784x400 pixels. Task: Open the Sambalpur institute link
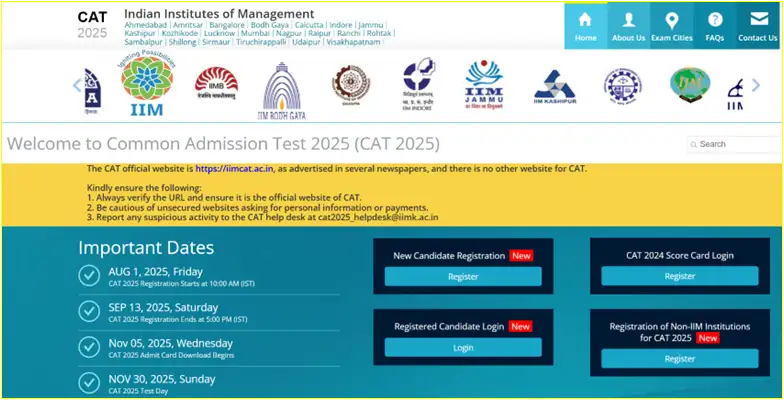(x=144, y=42)
